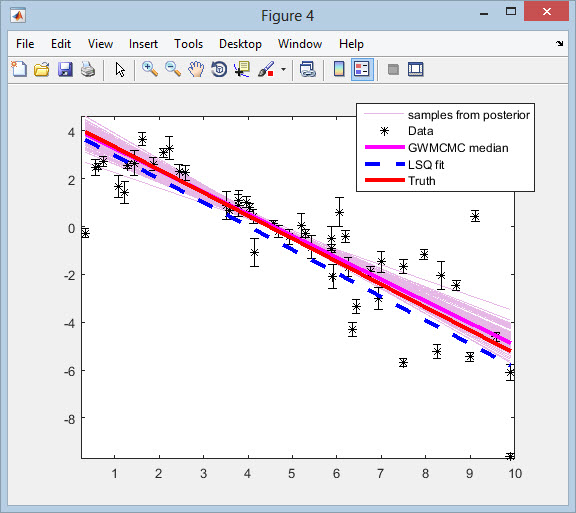Toggle the Brush data tool
The width and height of the screenshot is (576, 513).
point(266,69)
